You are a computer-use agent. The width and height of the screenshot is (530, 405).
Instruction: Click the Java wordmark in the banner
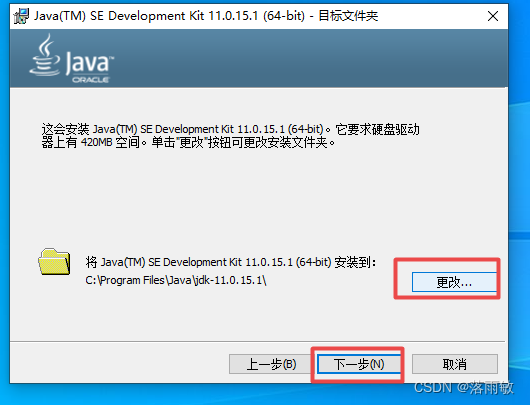coord(90,63)
